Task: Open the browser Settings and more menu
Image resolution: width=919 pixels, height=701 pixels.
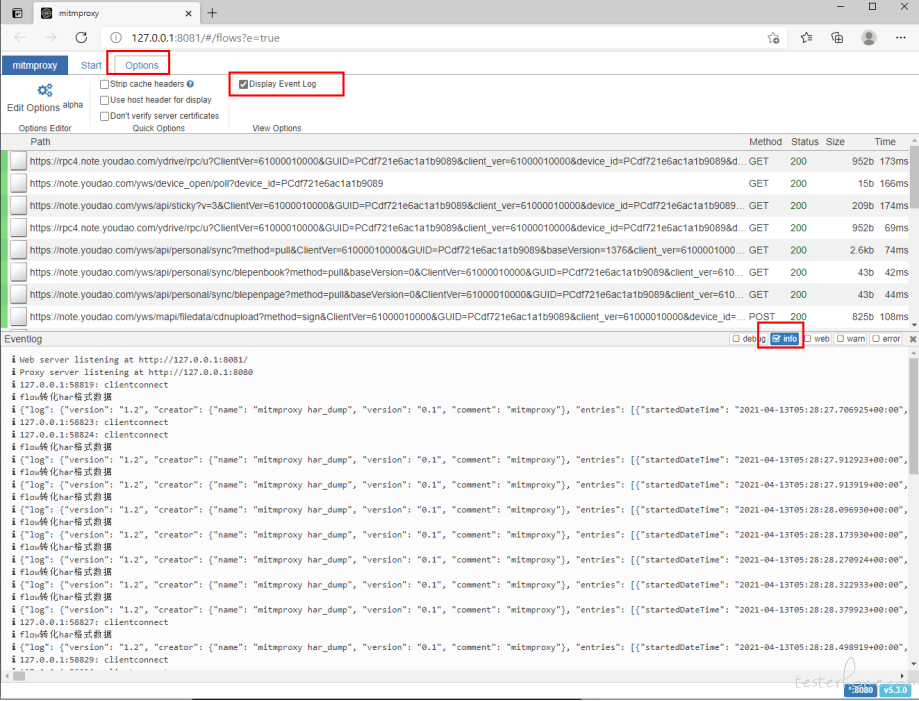Action: point(901,38)
